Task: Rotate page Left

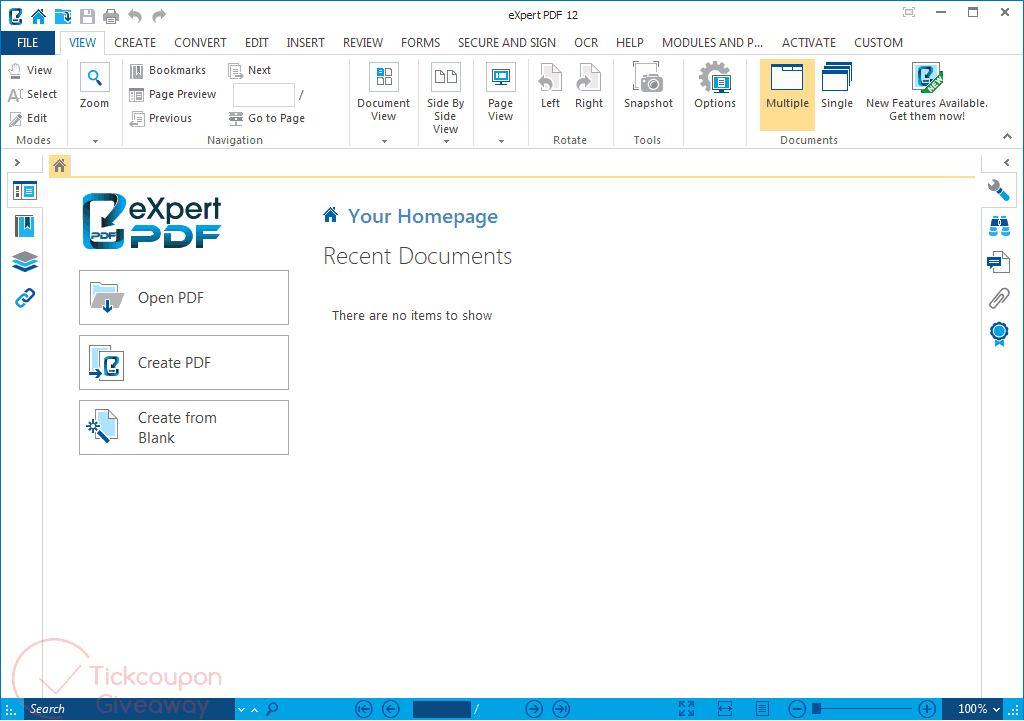Action: [x=550, y=86]
